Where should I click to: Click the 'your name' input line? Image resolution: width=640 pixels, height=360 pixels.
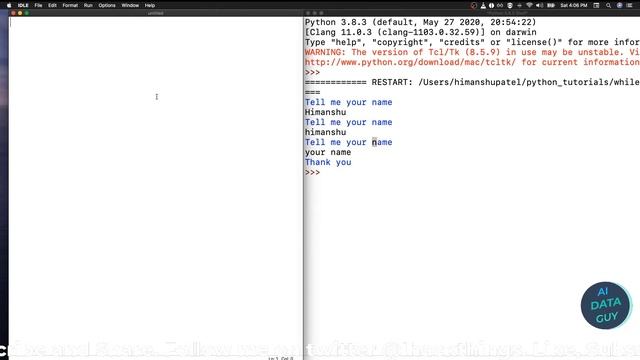tap(328, 152)
